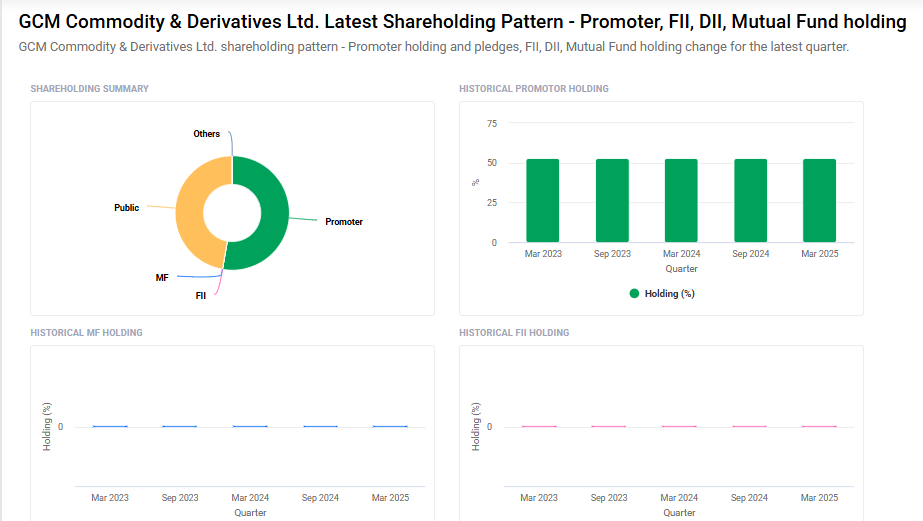Click the Historical FII Holding heading
This screenshot has height=521, width=923.
(x=514, y=333)
